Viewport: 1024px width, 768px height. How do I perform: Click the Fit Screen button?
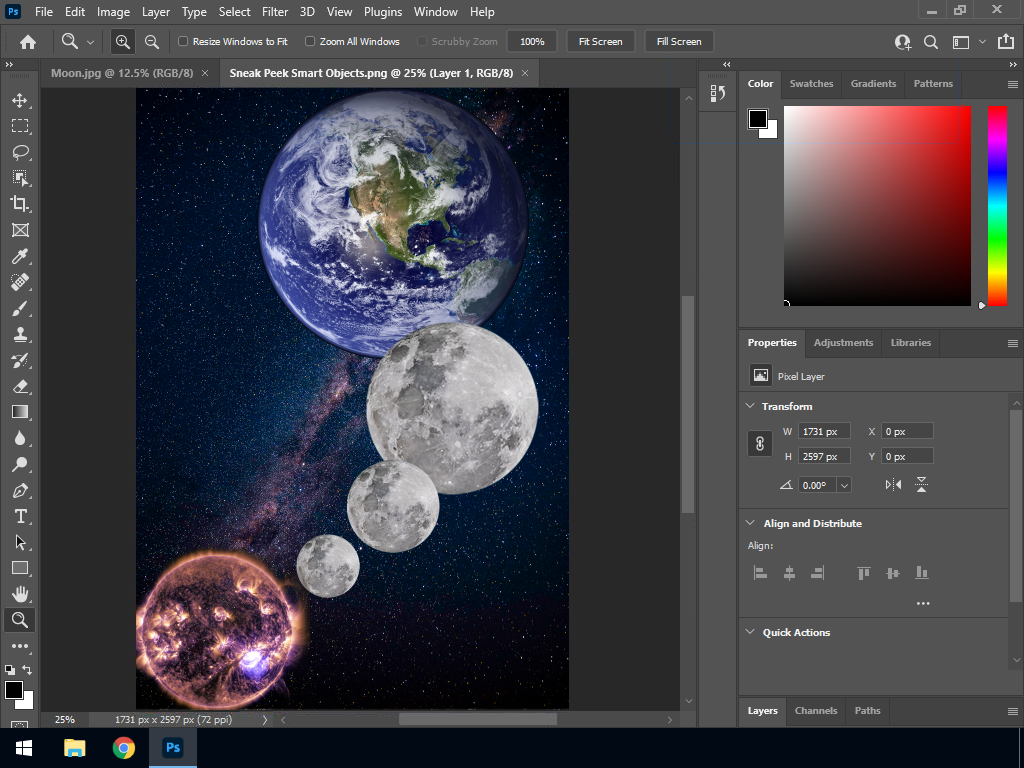point(600,42)
